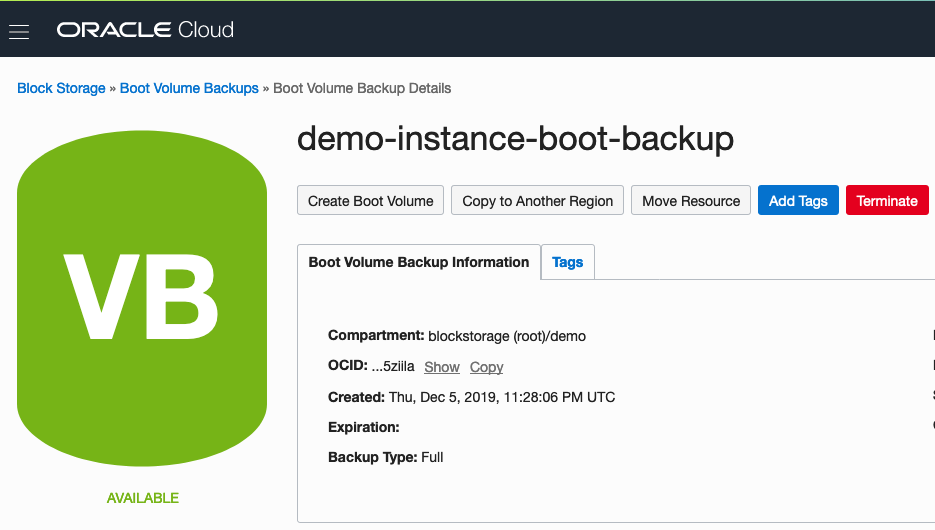The width and height of the screenshot is (935, 530).
Task: Click Boot Volume Backup Details breadcrumb text
Action: [x=362, y=88]
